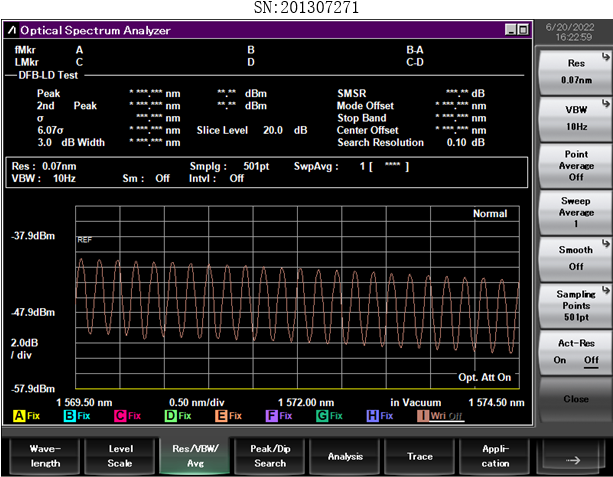
Task: Select trace A Fix indicator
Action: (25, 415)
